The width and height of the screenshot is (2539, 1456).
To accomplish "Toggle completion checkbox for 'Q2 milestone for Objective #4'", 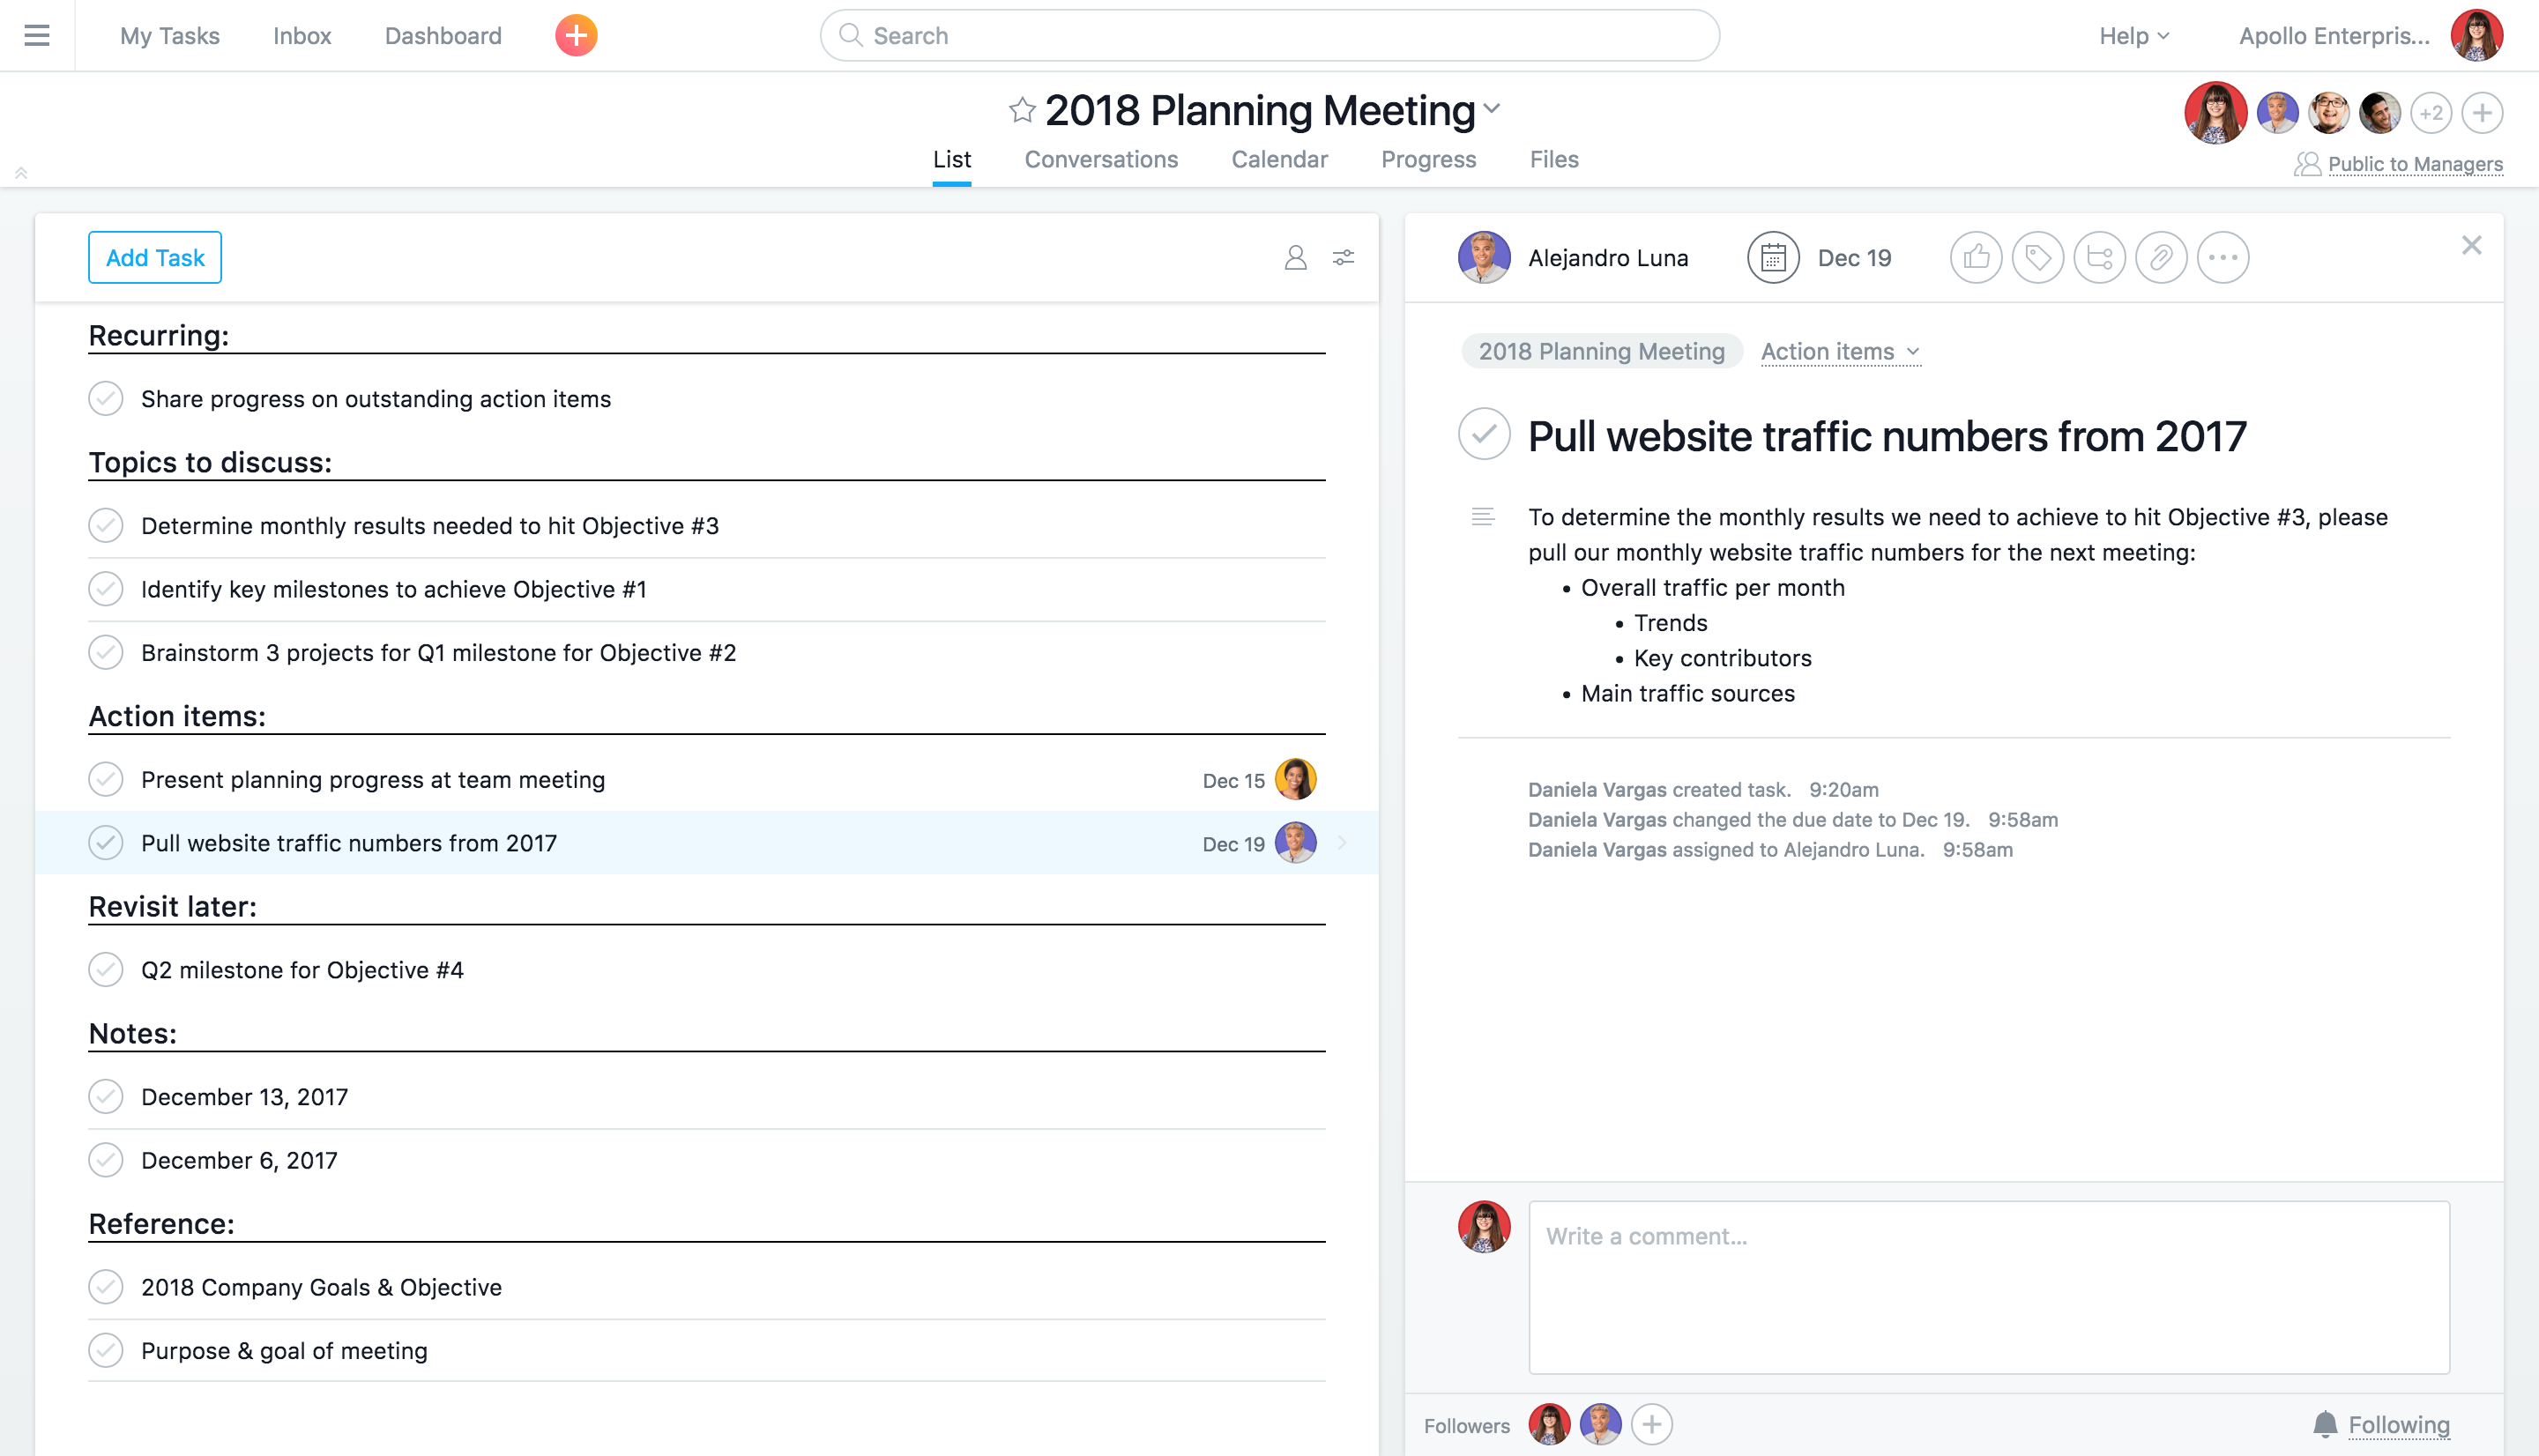I will coord(107,969).
